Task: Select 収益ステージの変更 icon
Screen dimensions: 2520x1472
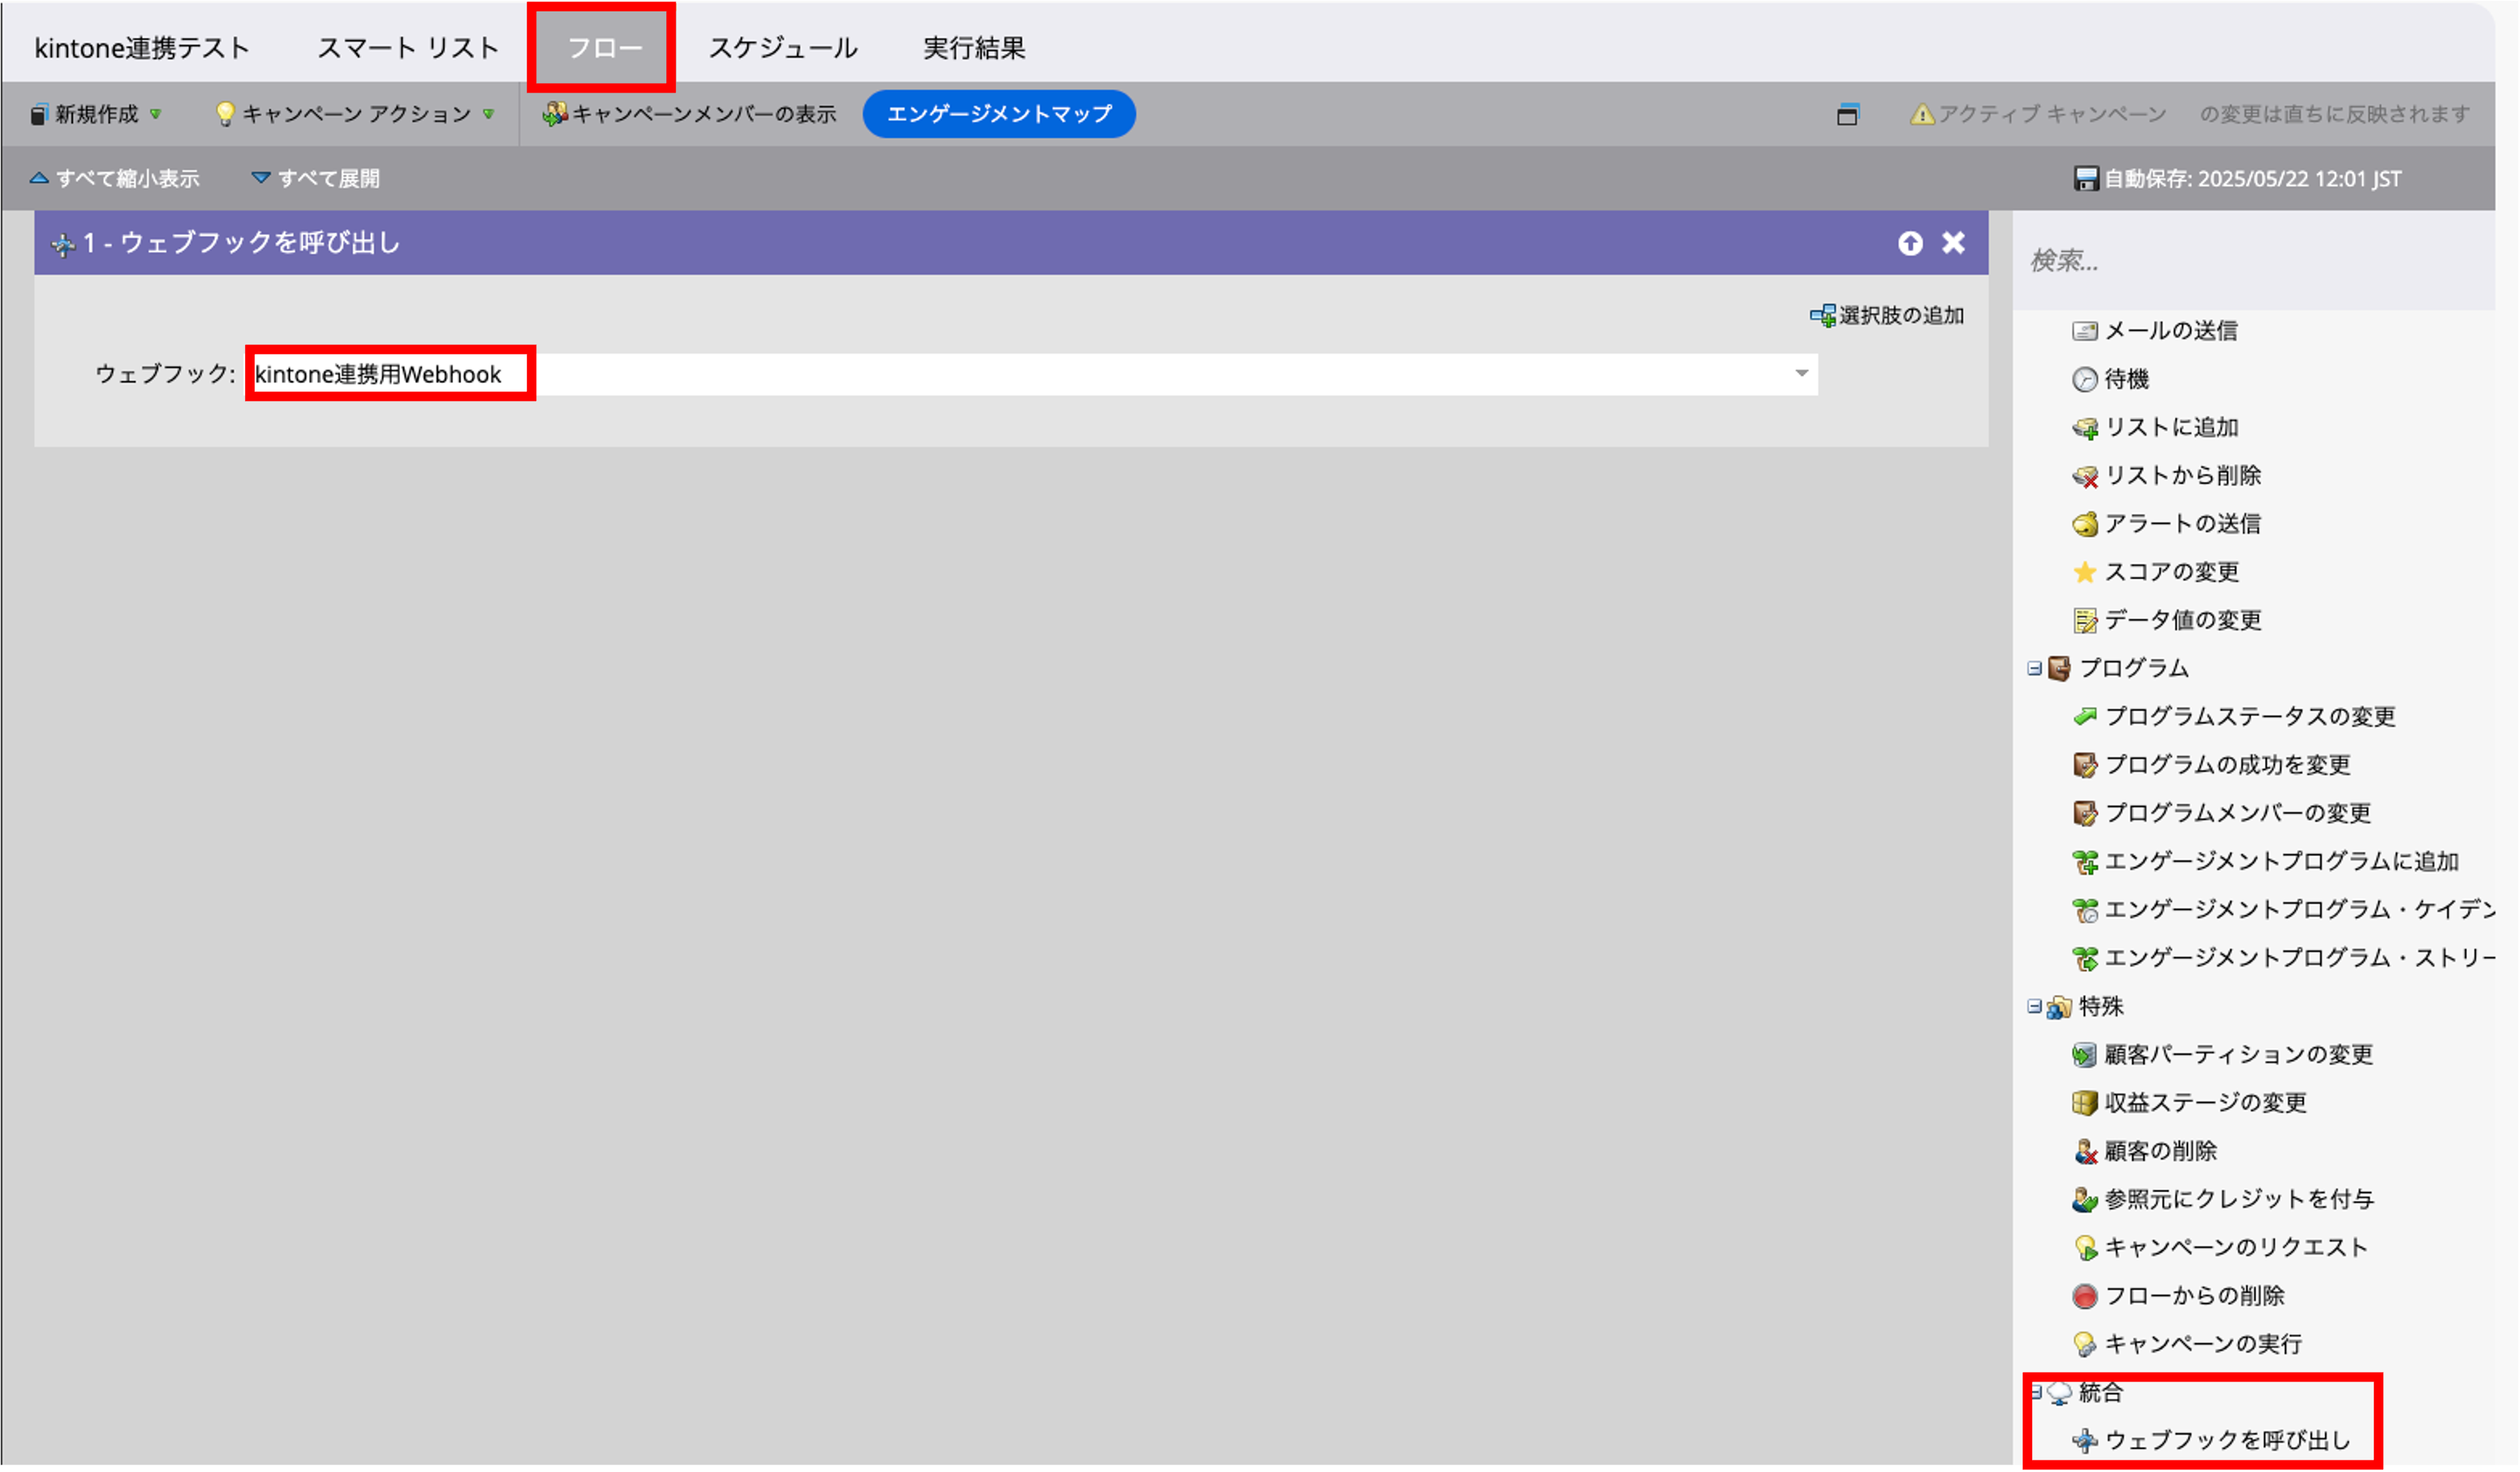Action: pyautogui.click(x=2084, y=1103)
